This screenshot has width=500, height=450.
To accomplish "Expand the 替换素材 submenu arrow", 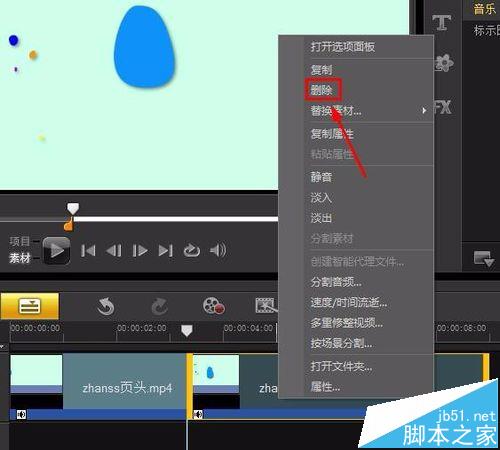I will tap(424, 110).
